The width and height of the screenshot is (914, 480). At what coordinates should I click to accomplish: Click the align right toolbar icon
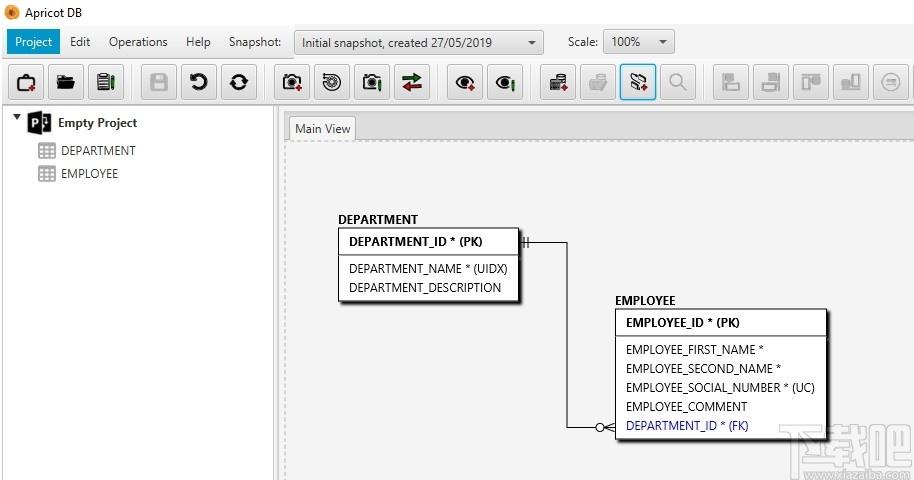(771, 82)
